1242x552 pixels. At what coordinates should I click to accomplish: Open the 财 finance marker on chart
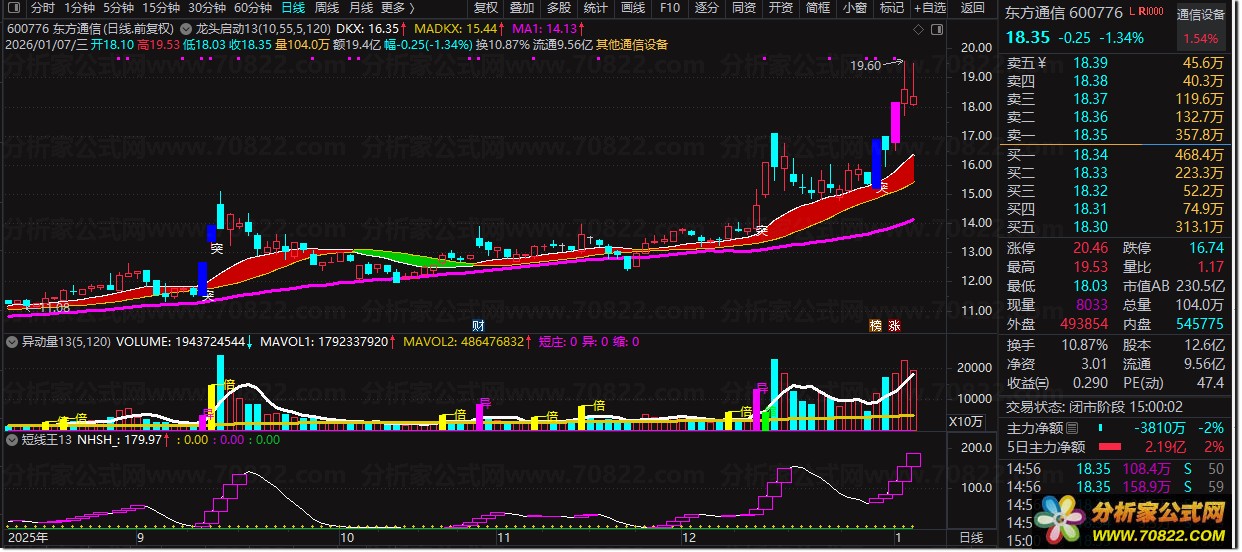[x=478, y=325]
